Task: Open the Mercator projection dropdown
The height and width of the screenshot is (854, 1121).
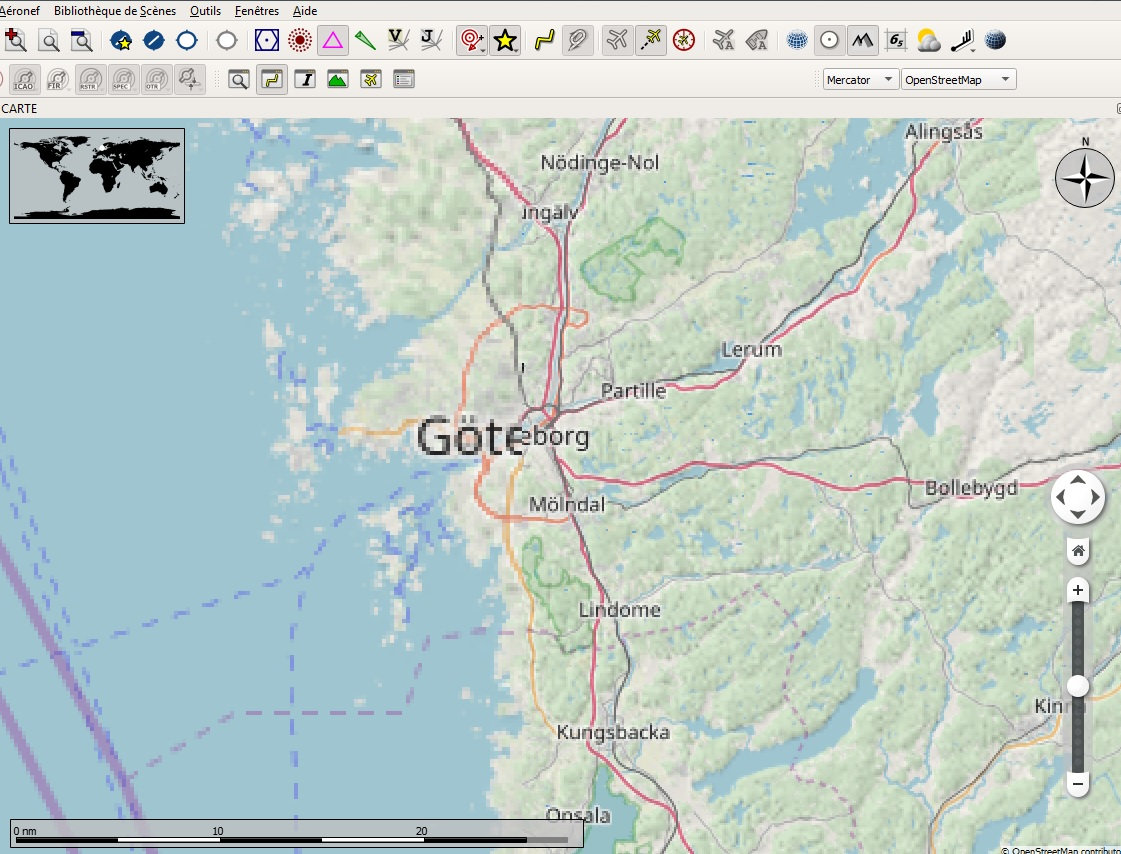Action: click(860, 80)
